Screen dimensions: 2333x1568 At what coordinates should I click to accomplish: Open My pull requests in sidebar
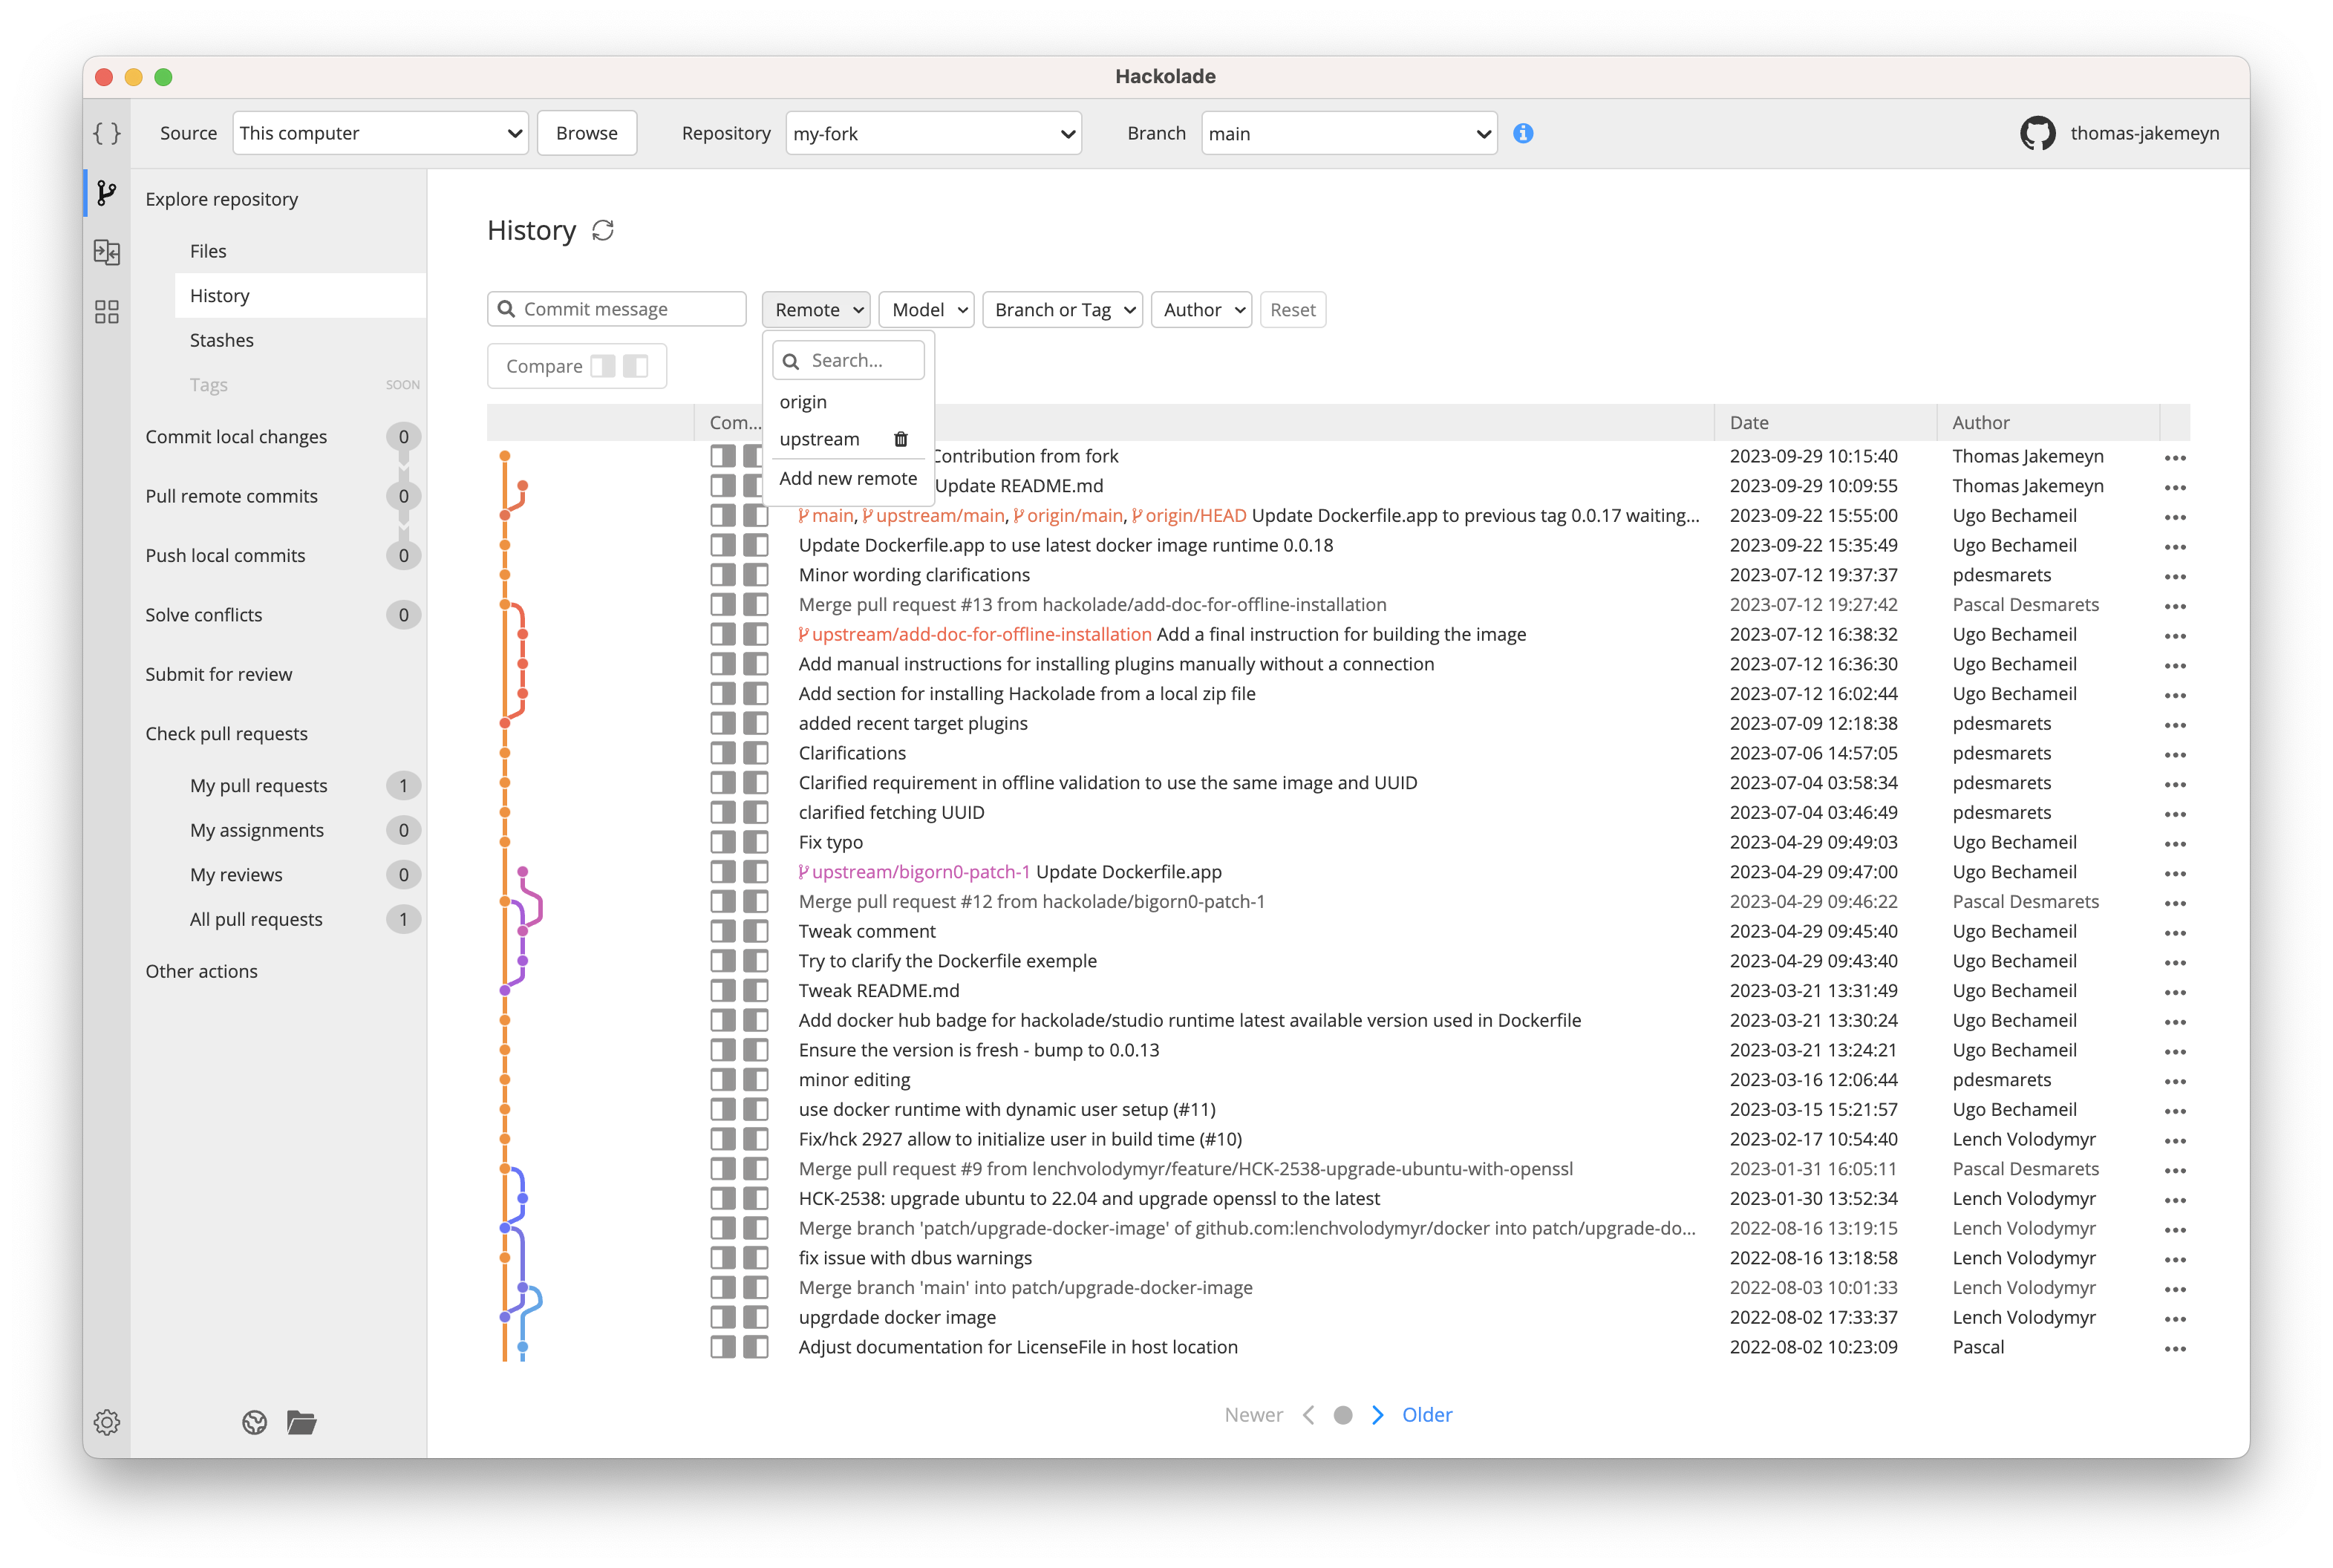[259, 785]
